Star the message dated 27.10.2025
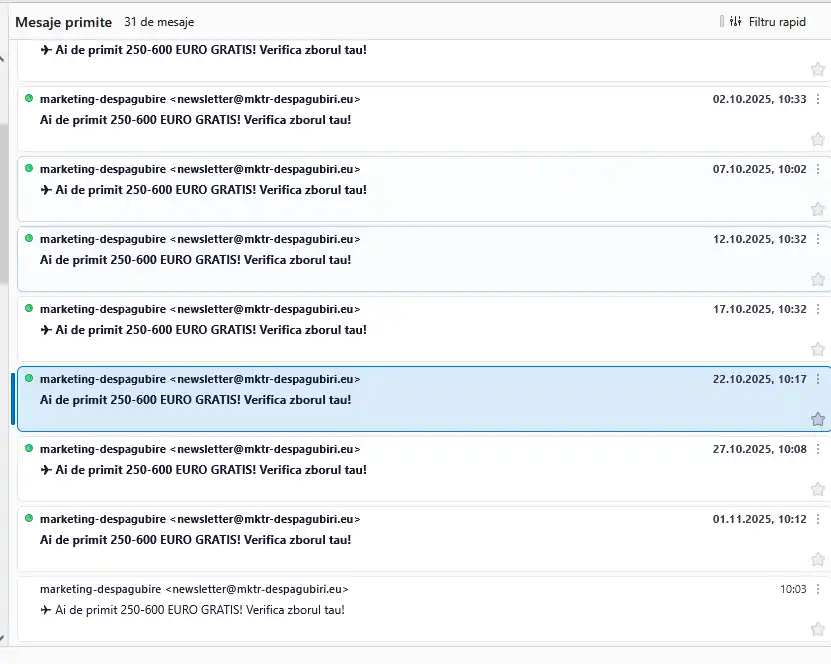 tap(818, 489)
